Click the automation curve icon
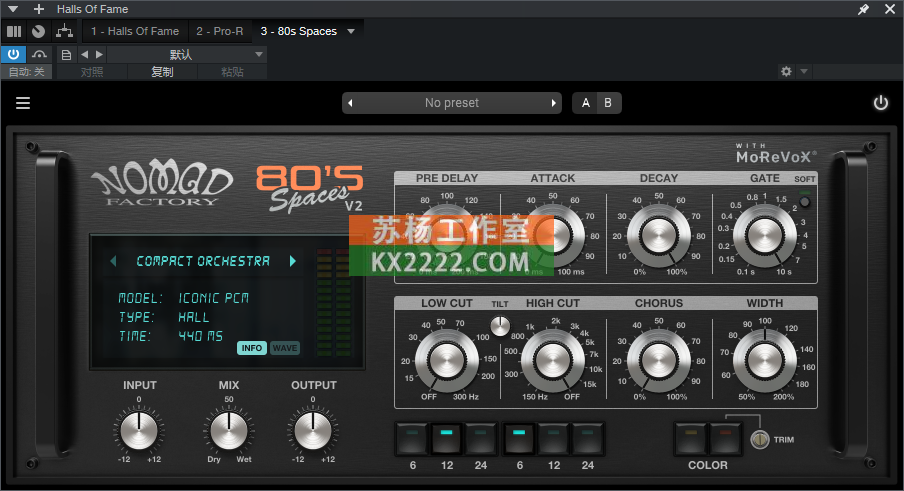This screenshot has width=904, height=491. (39, 55)
